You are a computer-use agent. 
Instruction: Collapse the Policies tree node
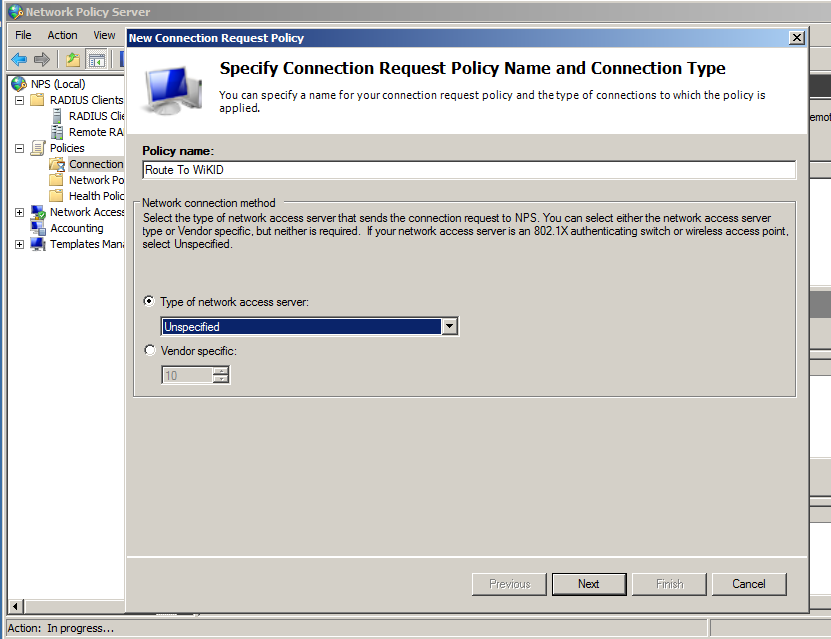click(18, 147)
